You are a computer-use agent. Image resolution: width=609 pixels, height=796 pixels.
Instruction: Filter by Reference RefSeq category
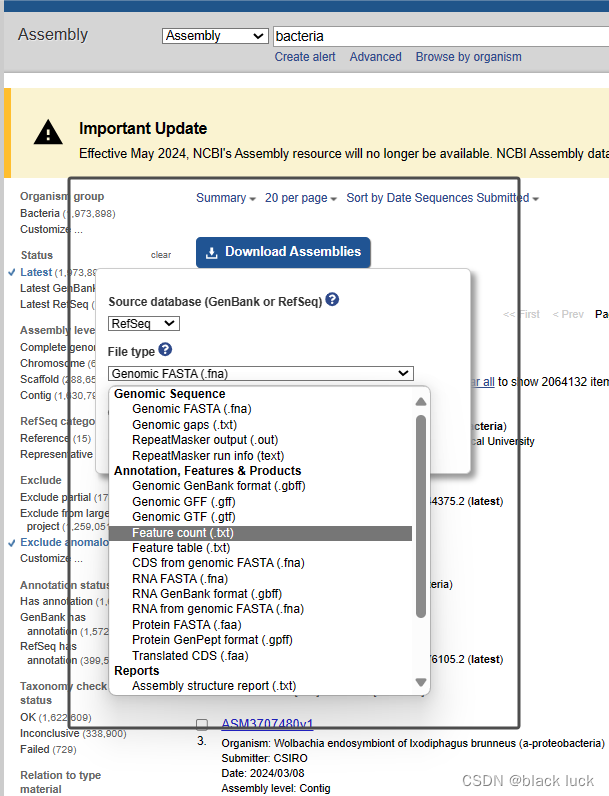coord(44,438)
